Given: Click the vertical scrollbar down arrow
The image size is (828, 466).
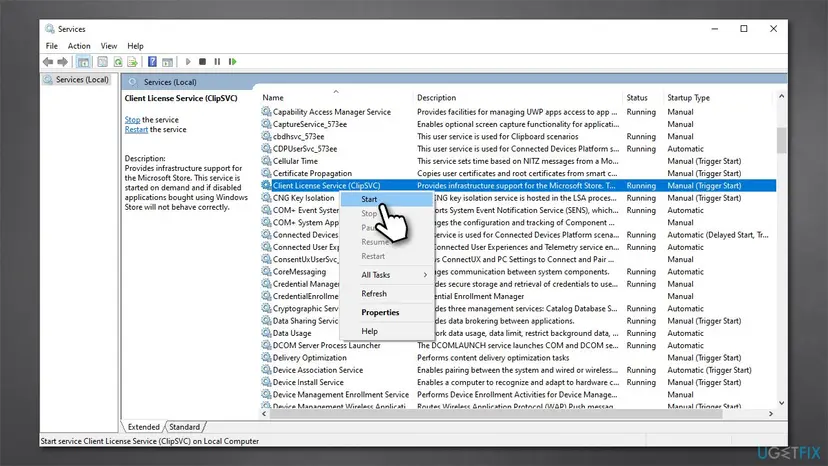Looking at the screenshot, I should (x=782, y=403).
